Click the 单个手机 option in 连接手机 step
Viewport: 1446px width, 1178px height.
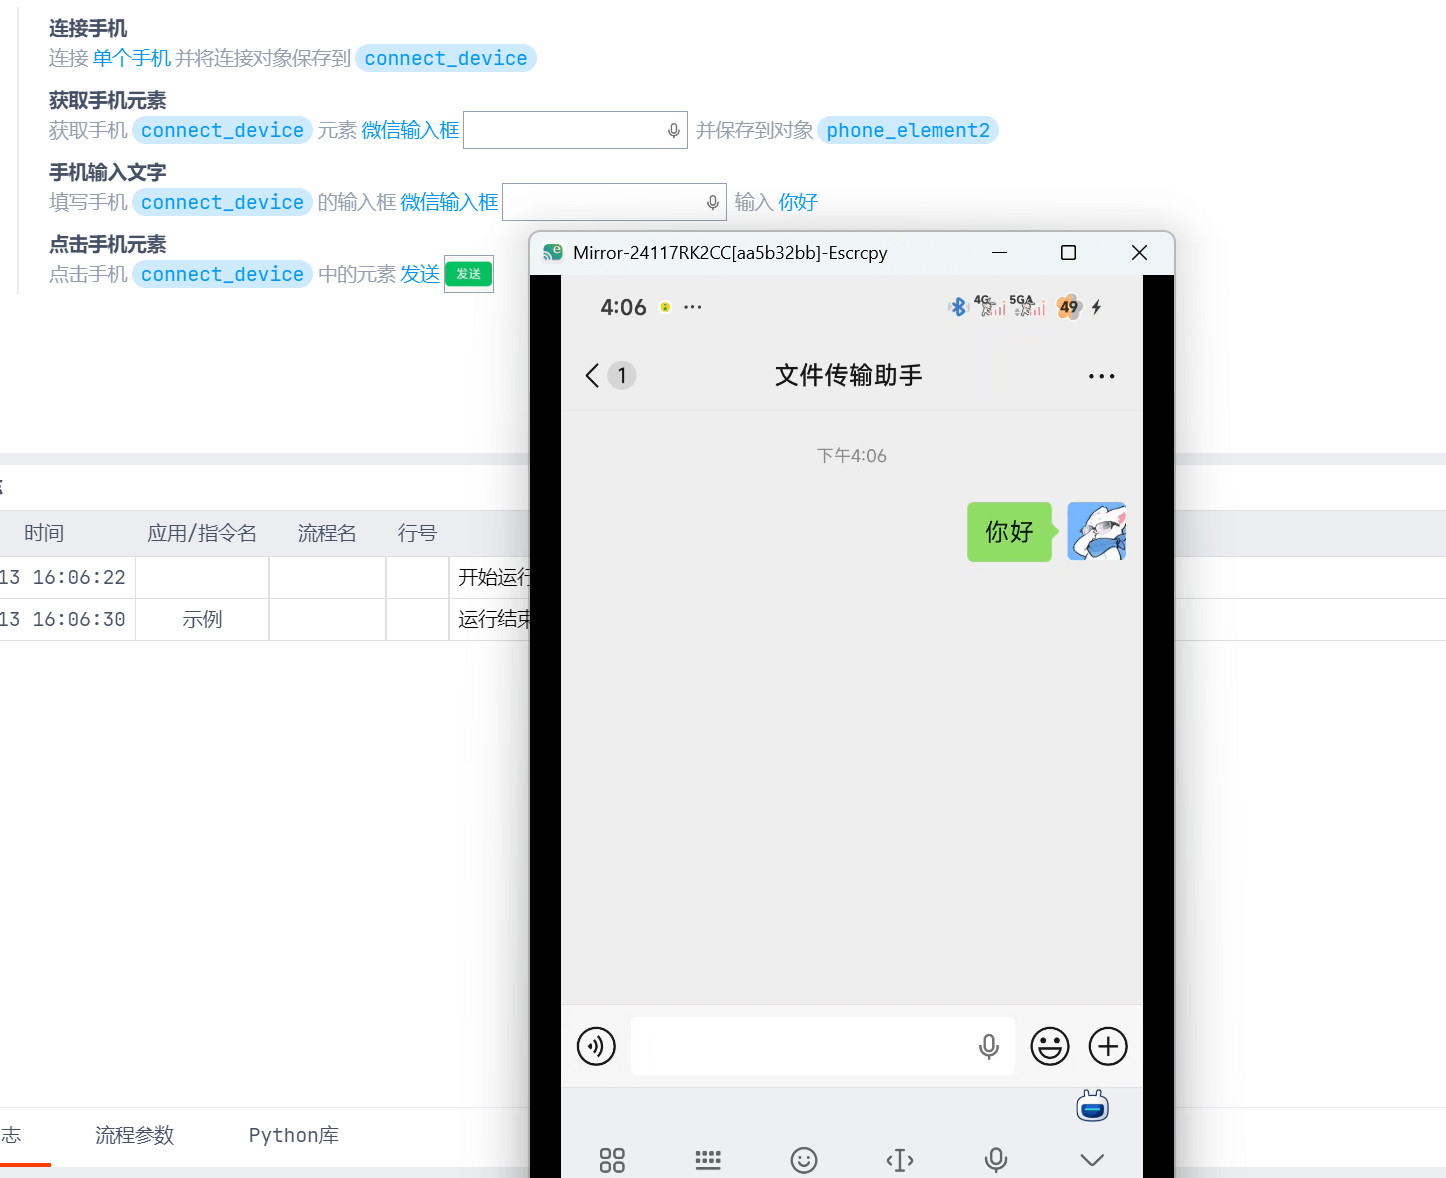[x=132, y=58]
